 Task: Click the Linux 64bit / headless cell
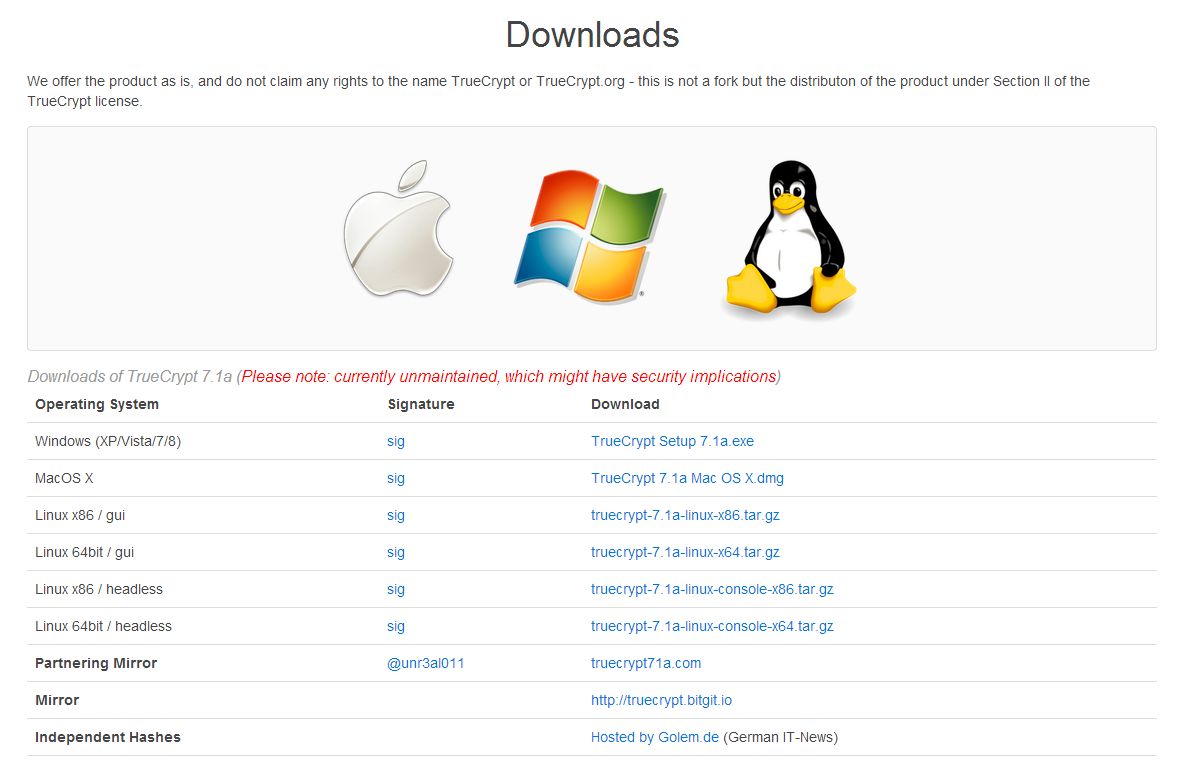(104, 626)
